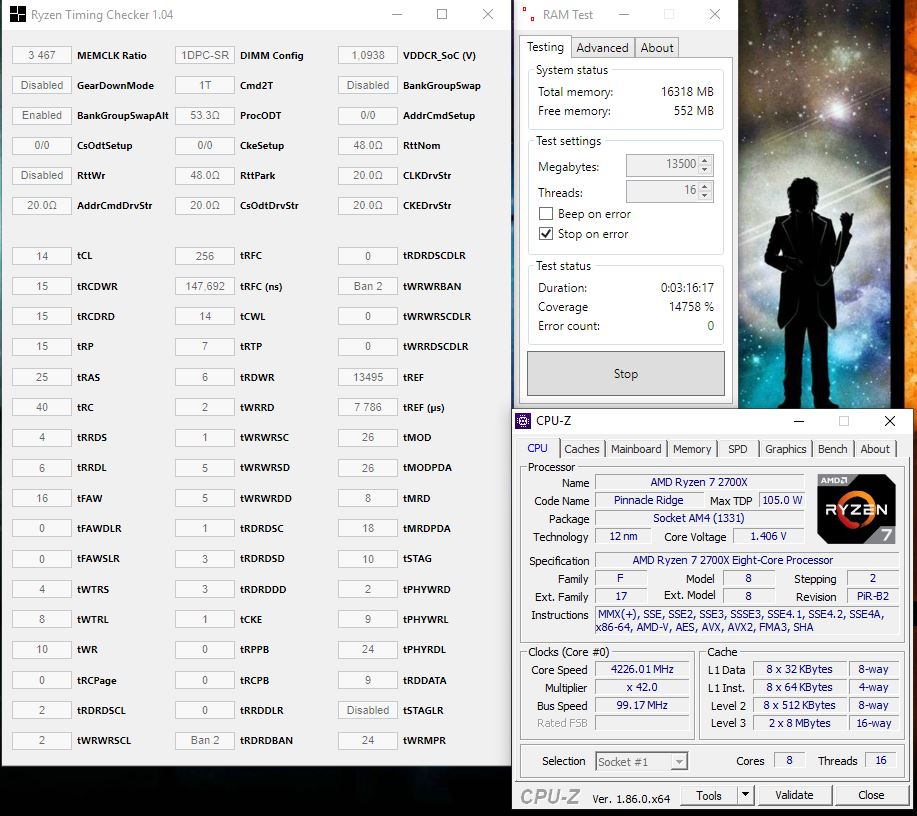Screen dimensions: 917x816
Task: Open the About tab in RAM Test
Action: tap(657, 48)
